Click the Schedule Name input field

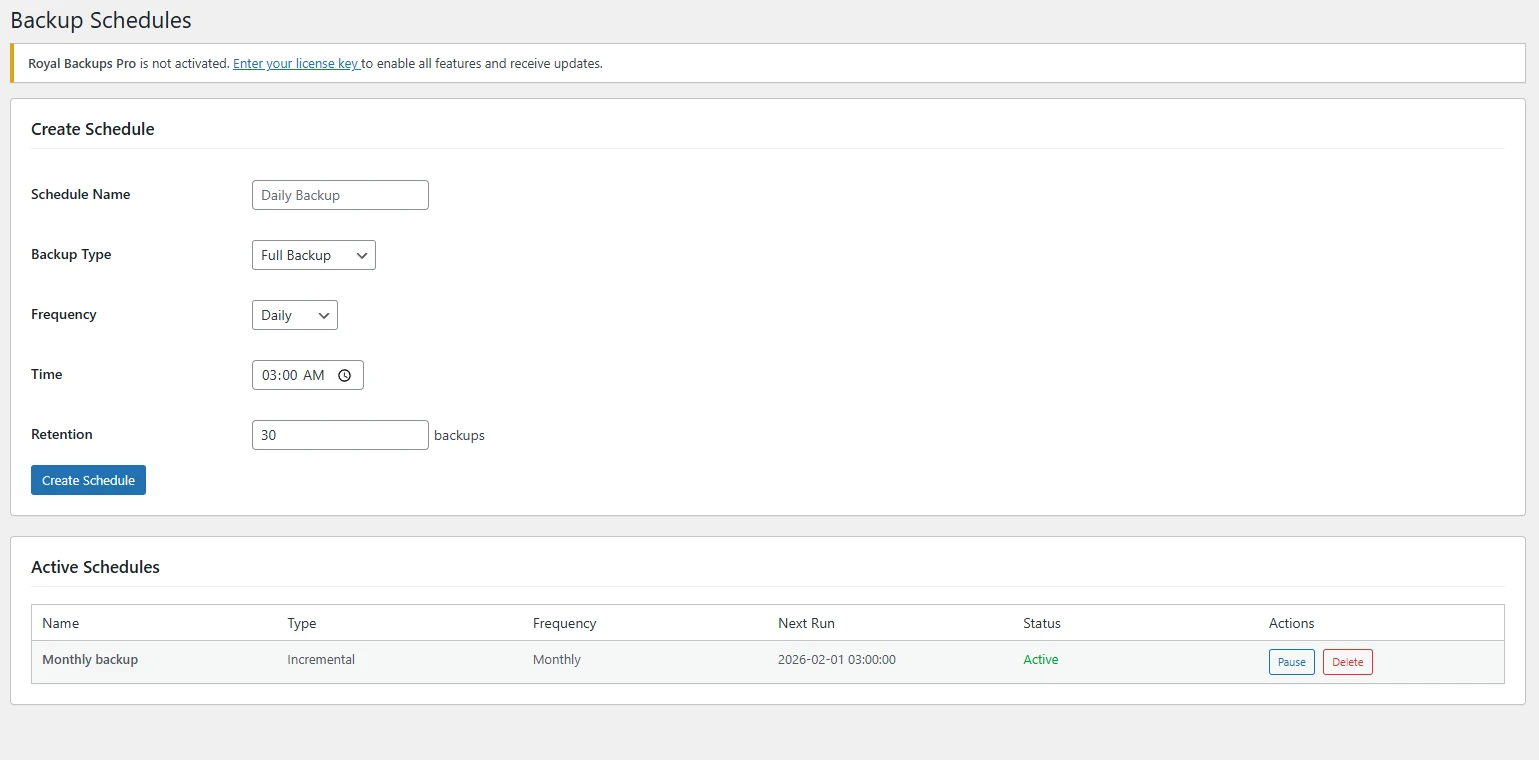[x=340, y=195]
